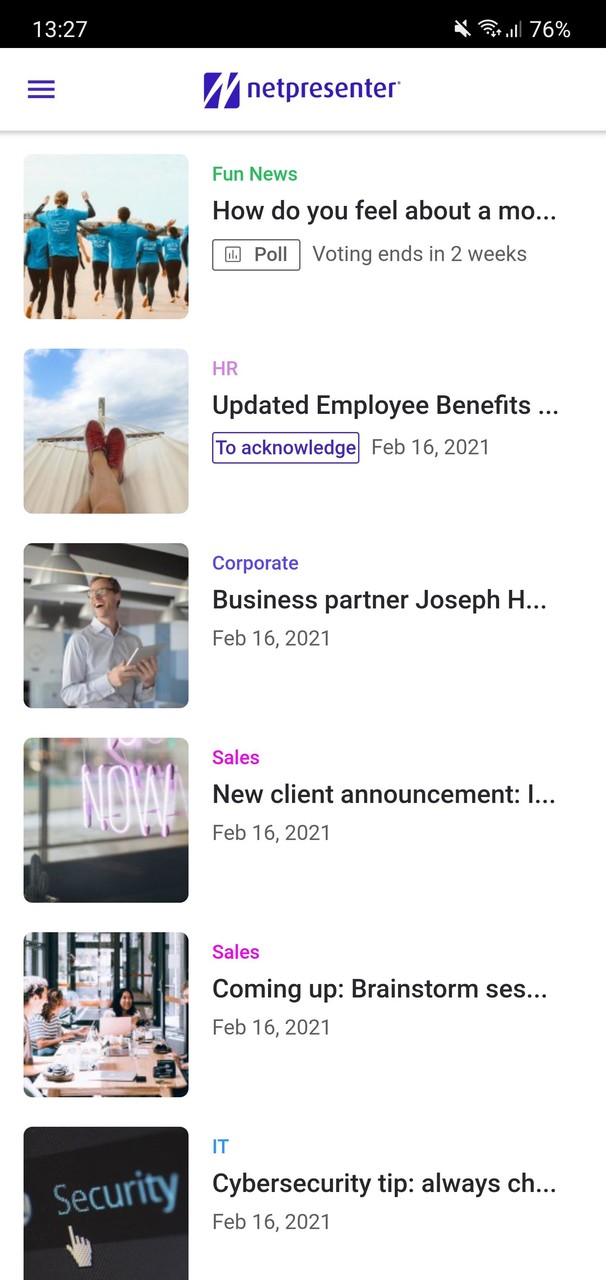Open 'Cybersecurity tip: always ch...' article

pos(380,1184)
